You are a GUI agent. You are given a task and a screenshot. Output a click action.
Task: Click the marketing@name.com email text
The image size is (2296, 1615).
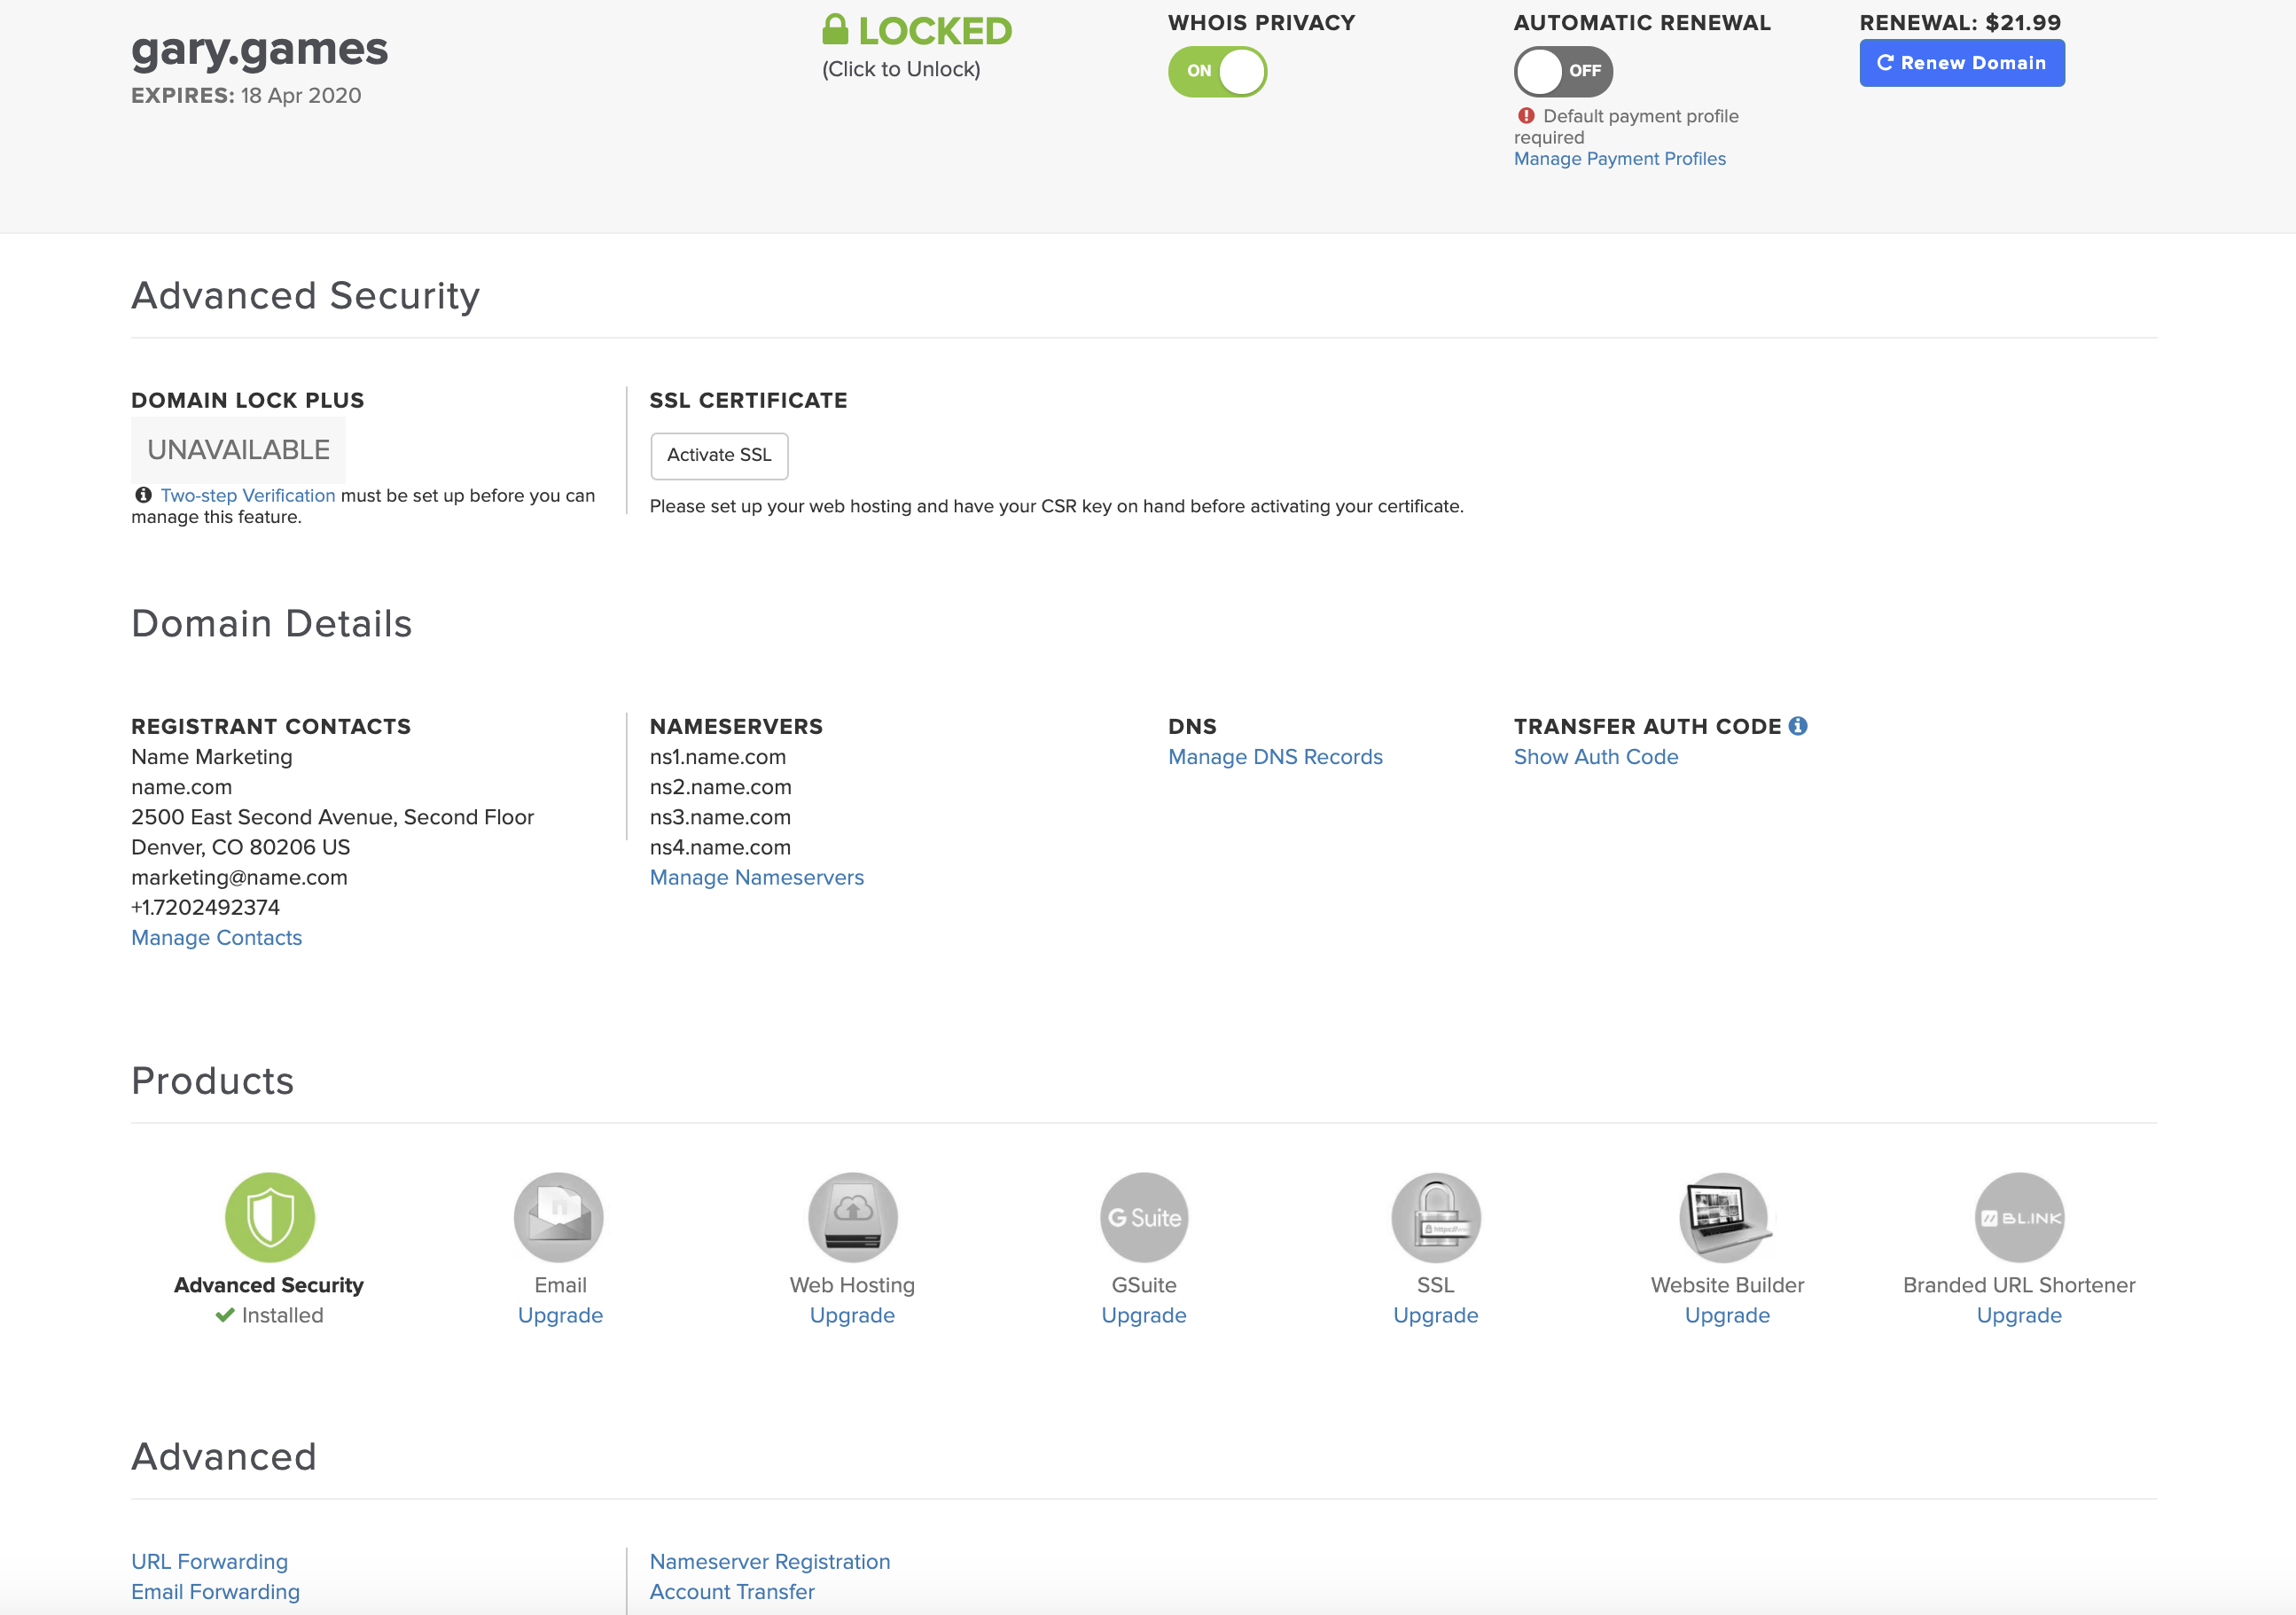coord(239,877)
